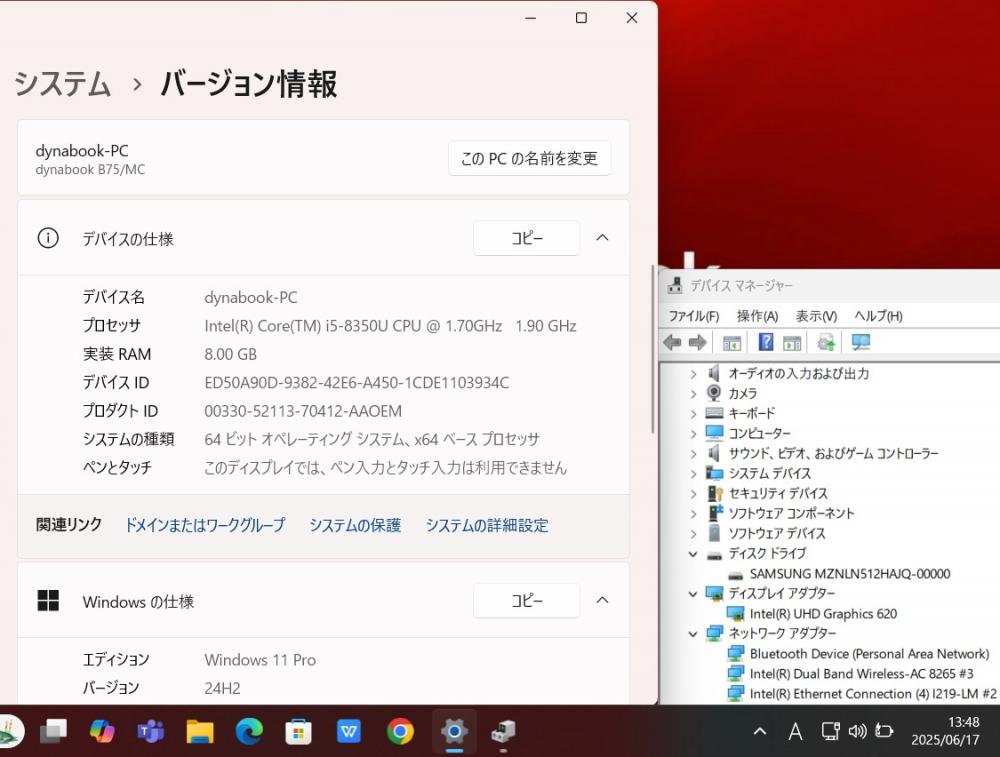Open the blue W app on the taskbar

click(348, 731)
